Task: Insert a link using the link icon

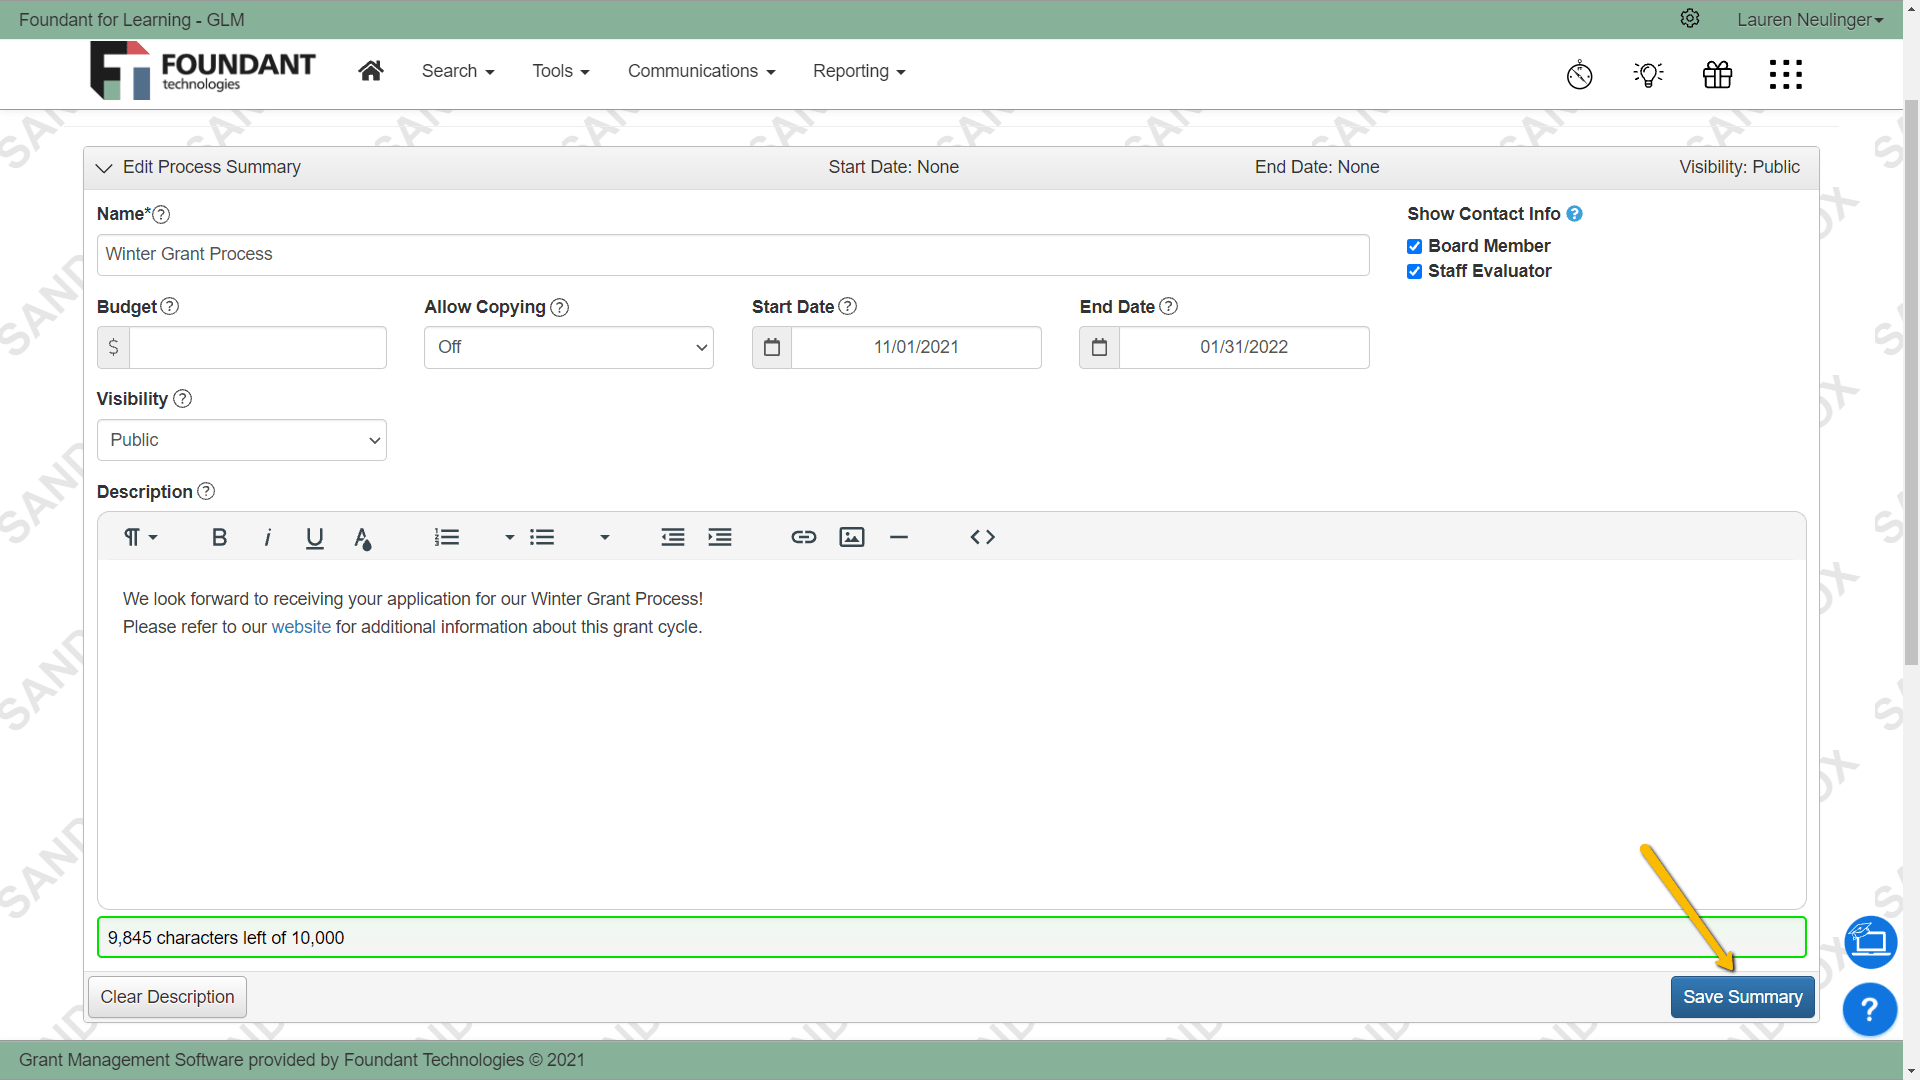Action: [803, 538]
